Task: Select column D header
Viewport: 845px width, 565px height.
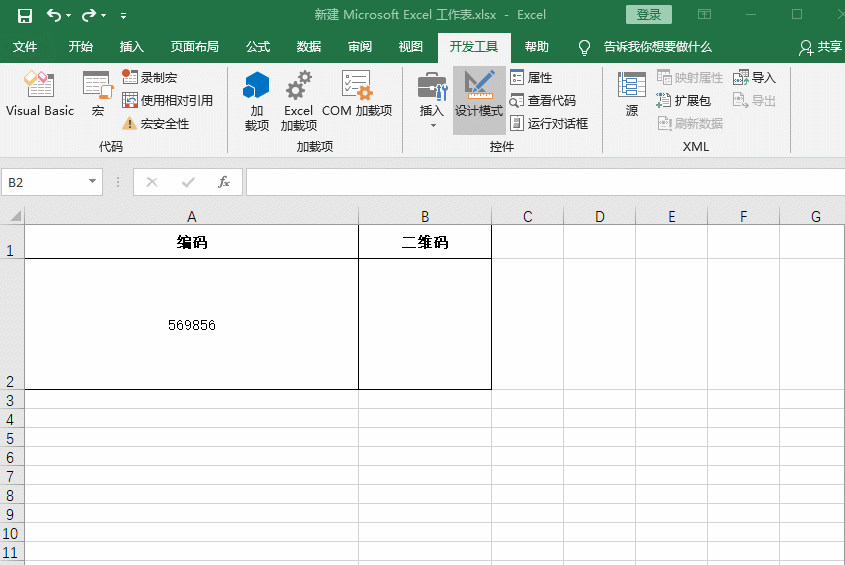Action: click(x=600, y=216)
